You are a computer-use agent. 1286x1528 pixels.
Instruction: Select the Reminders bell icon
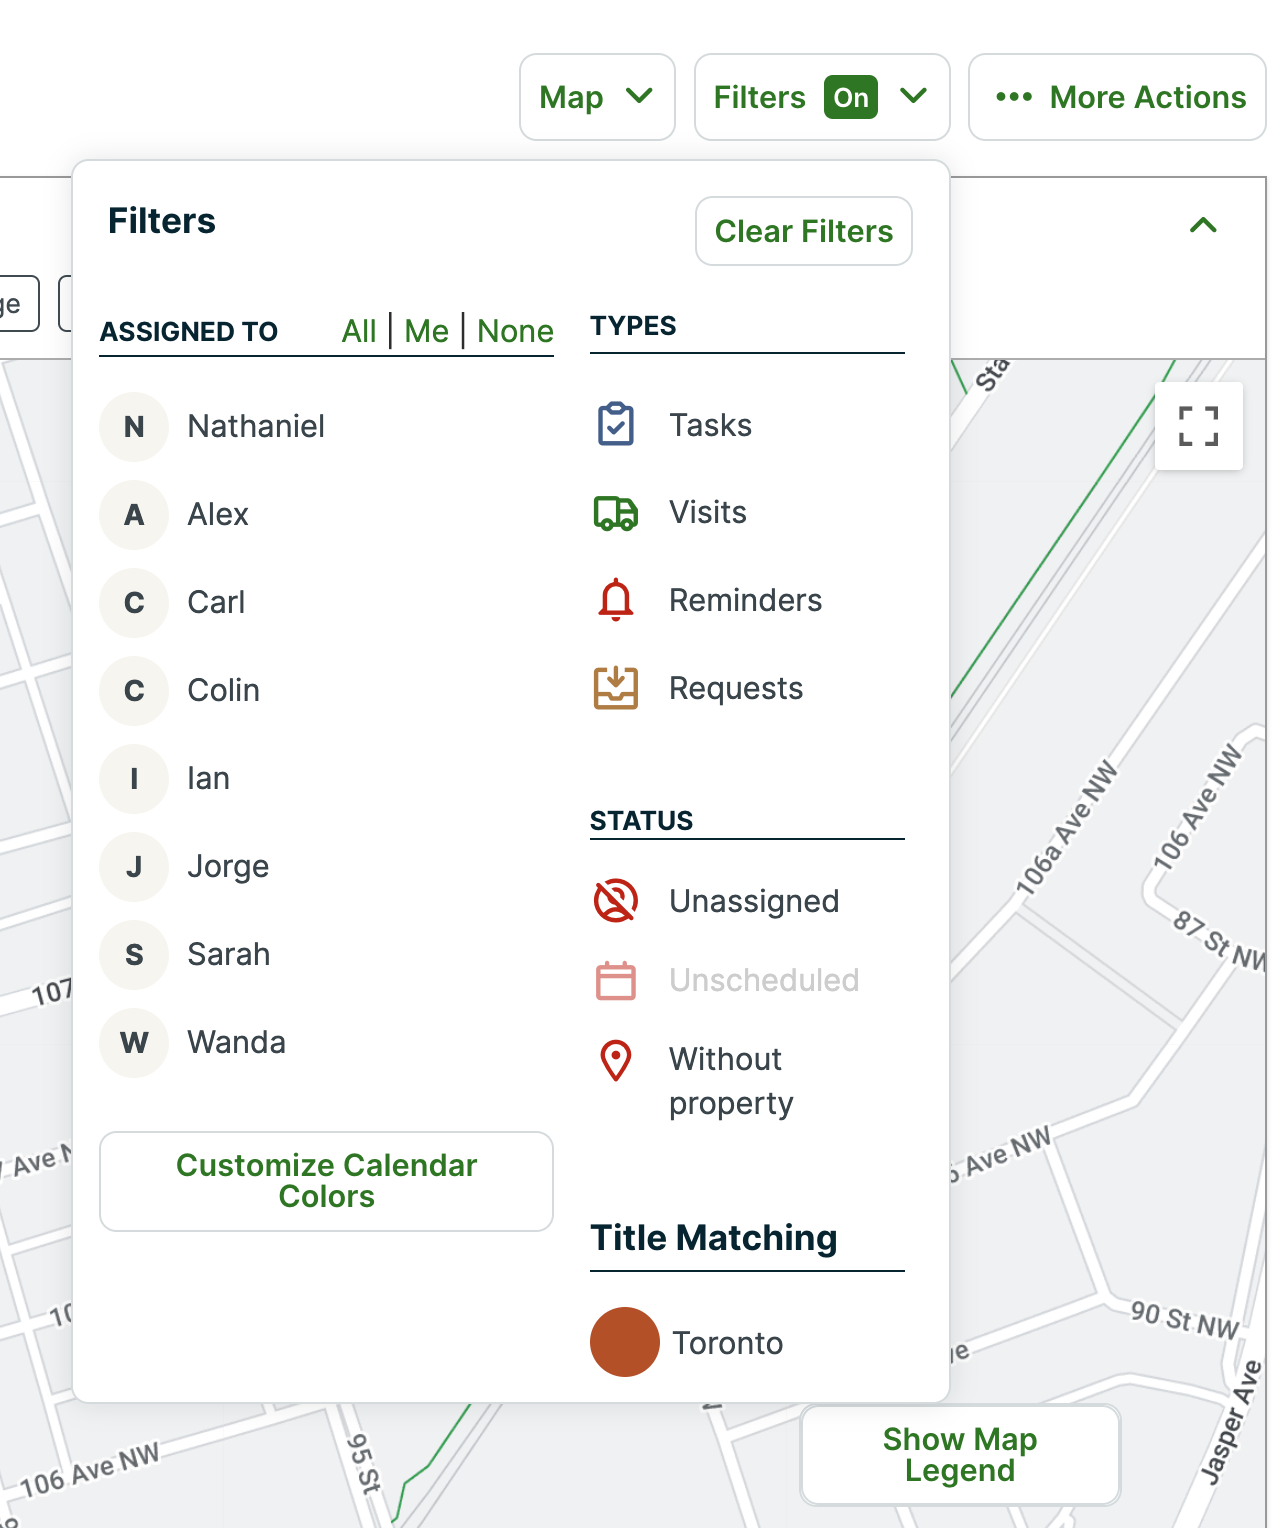(616, 600)
